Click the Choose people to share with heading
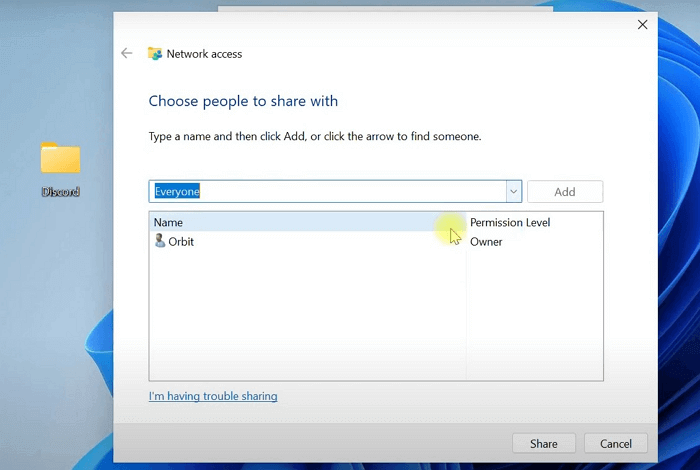Image resolution: width=700 pixels, height=470 pixels. pos(243,101)
